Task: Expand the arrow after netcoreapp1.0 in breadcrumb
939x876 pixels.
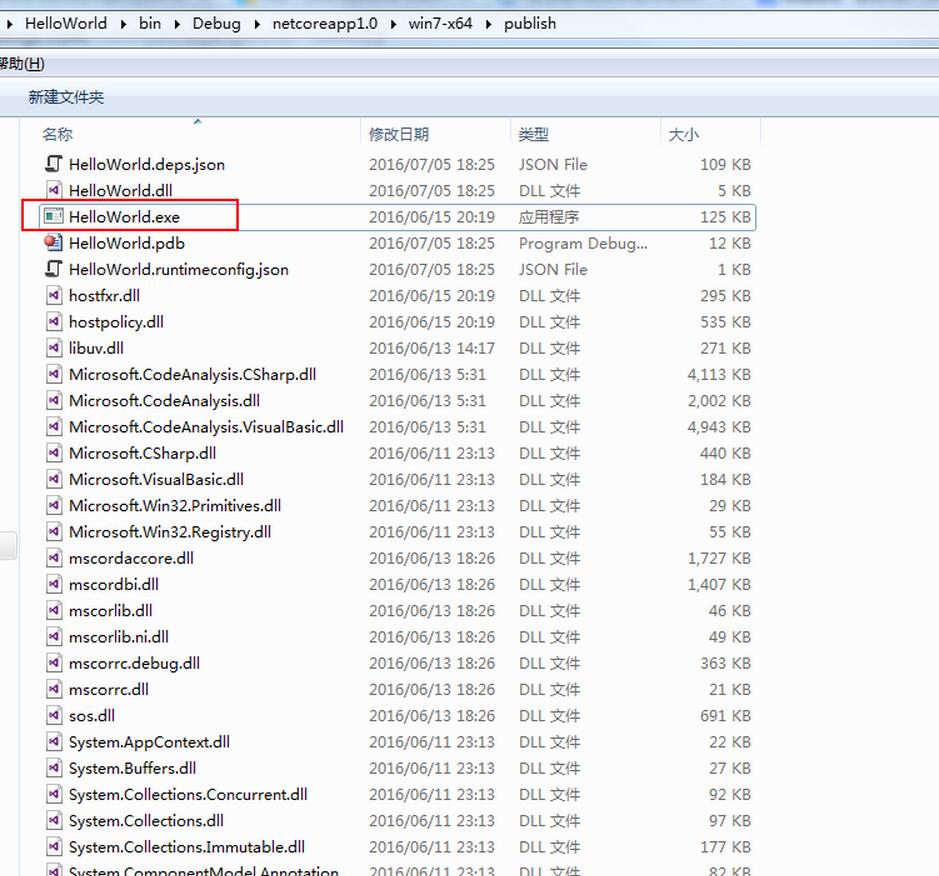Action: pyautogui.click(x=393, y=24)
